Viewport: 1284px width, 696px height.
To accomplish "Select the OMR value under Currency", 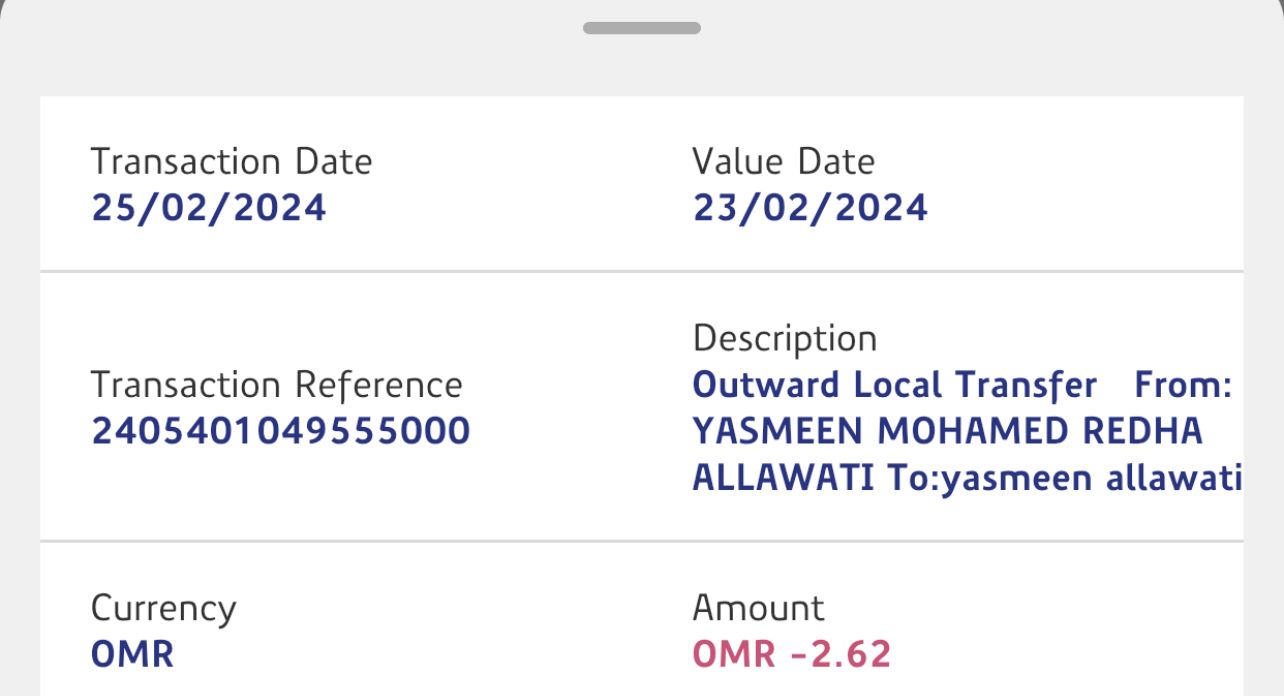I will pyautogui.click(x=132, y=655).
